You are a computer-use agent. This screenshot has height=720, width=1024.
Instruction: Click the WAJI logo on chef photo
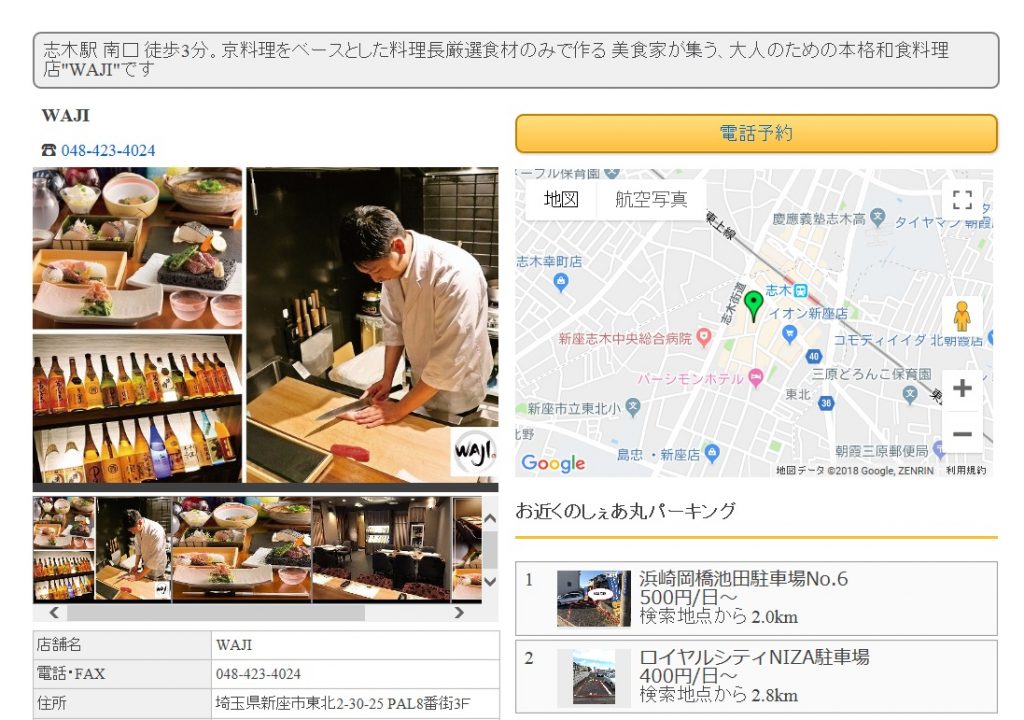coord(473,451)
